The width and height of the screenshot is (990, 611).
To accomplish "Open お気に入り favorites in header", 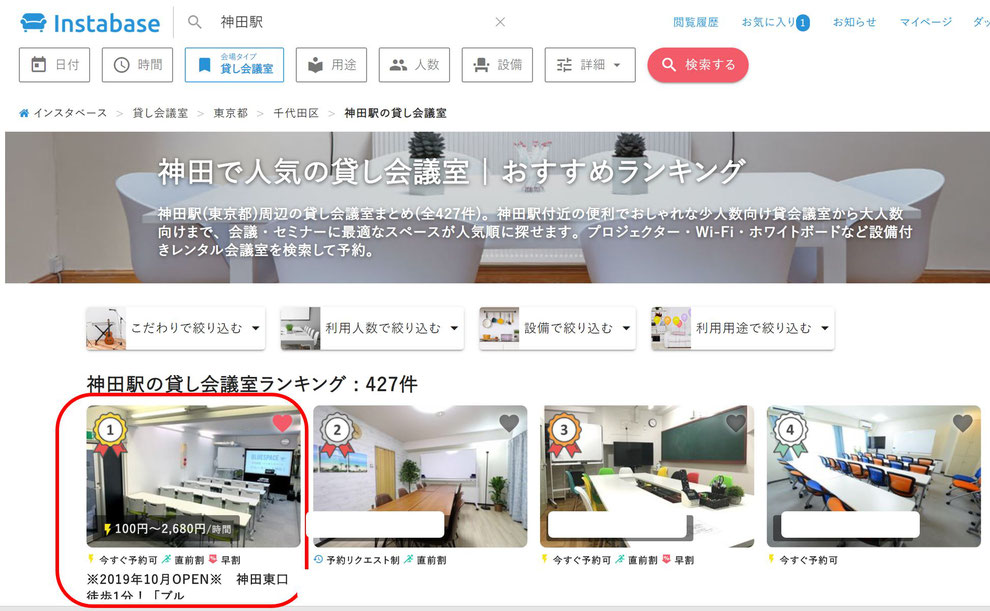I will click(x=775, y=22).
